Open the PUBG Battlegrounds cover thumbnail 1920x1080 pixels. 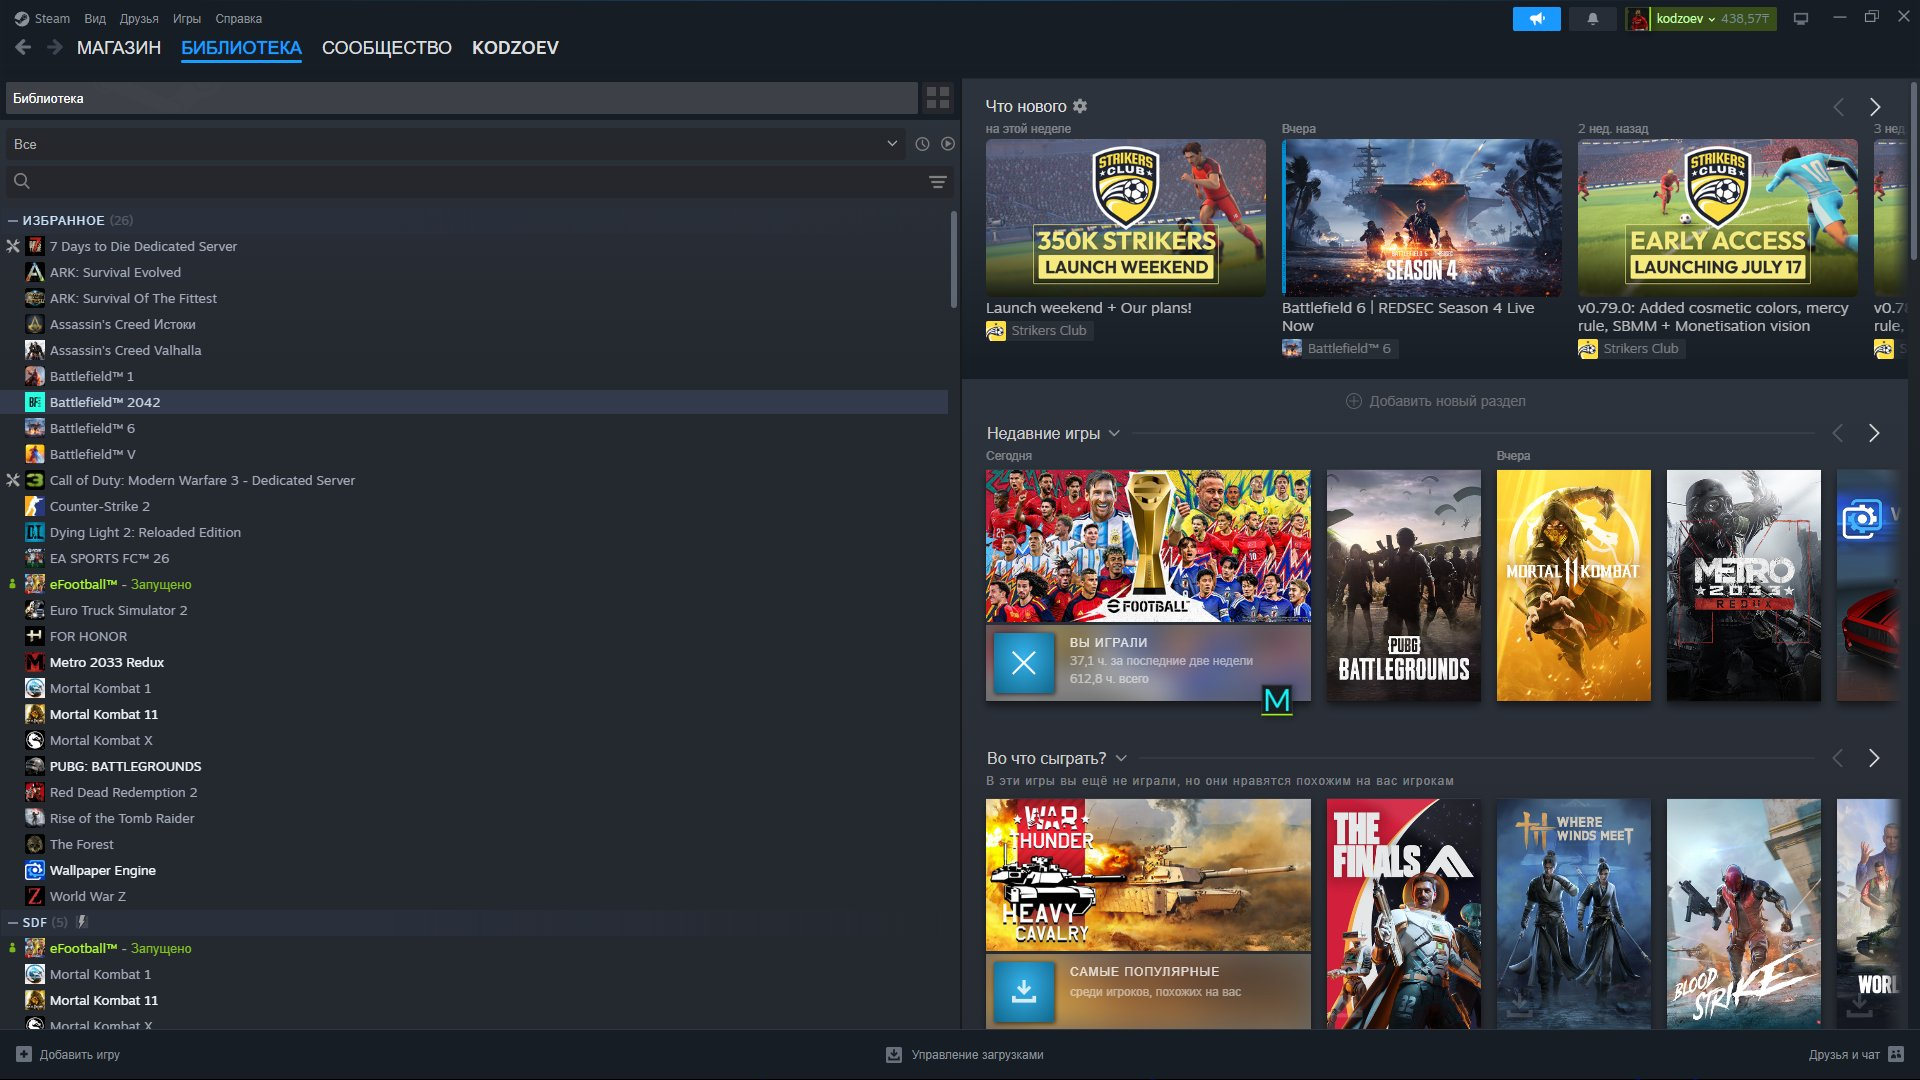(x=1404, y=585)
